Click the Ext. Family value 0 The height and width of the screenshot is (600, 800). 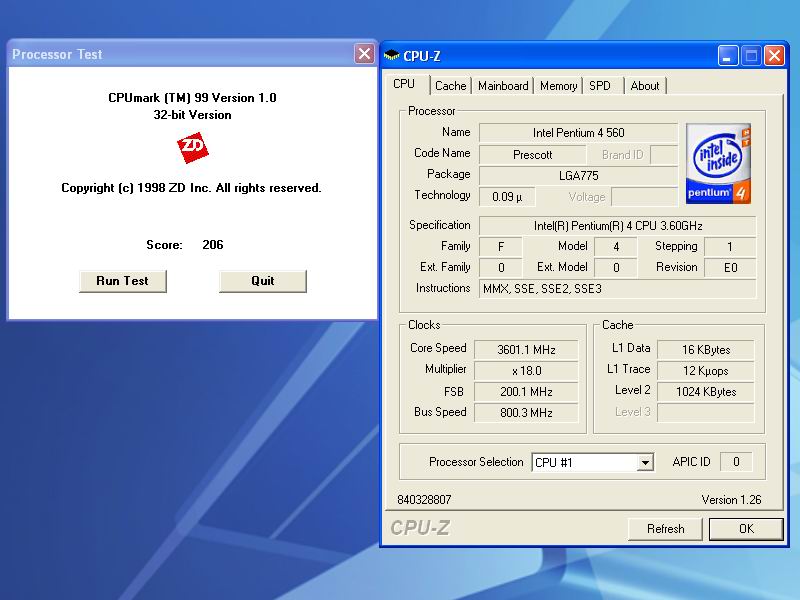point(501,268)
